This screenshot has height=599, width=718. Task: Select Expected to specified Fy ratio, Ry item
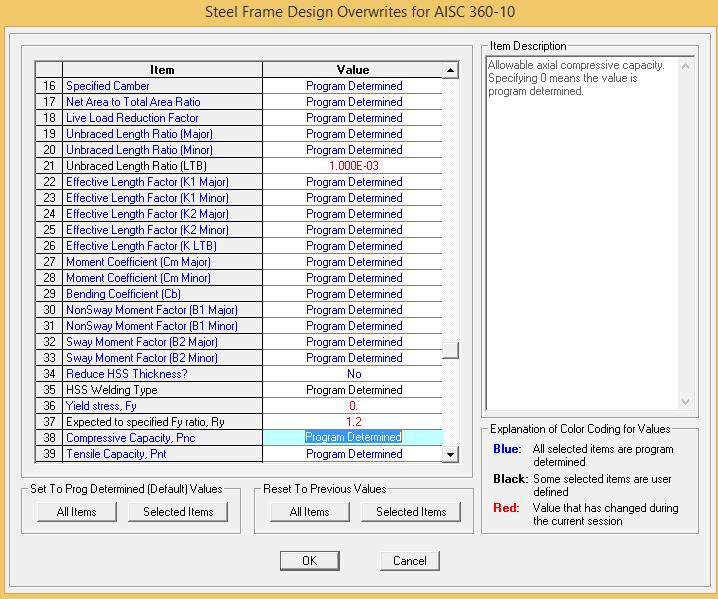tap(162, 422)
